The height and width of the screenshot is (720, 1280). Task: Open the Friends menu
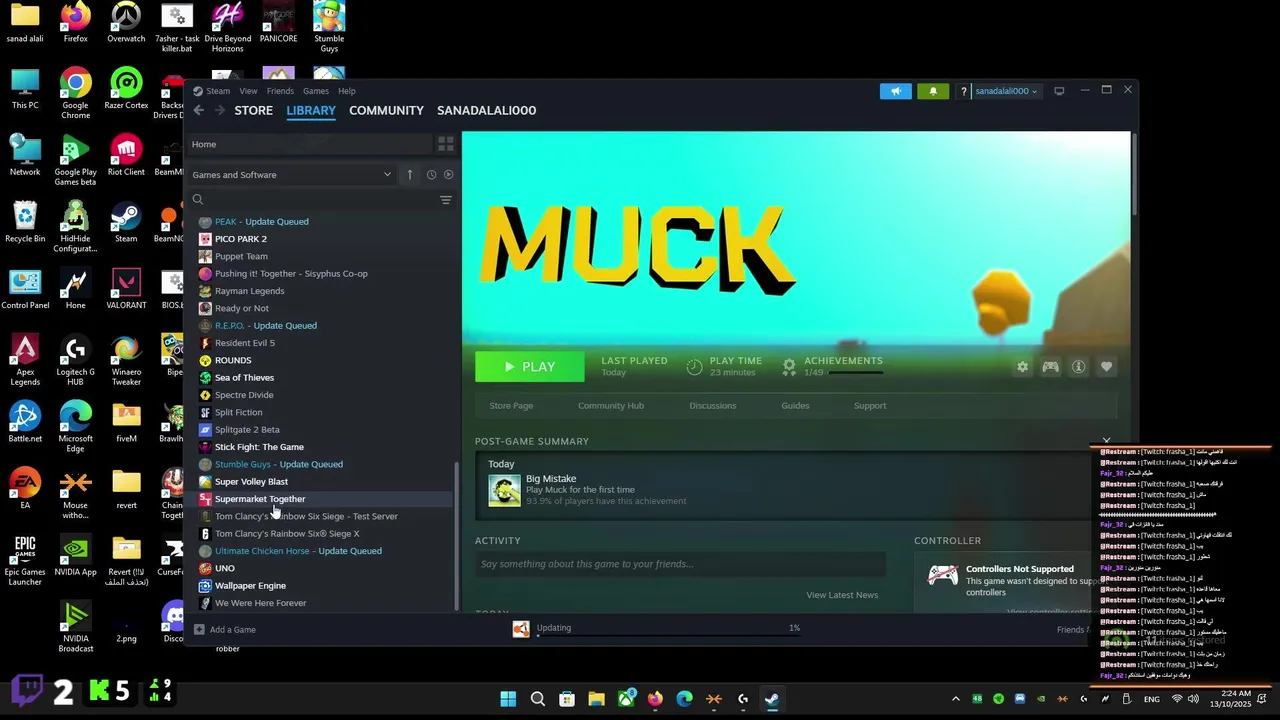(x=280, y=91)
